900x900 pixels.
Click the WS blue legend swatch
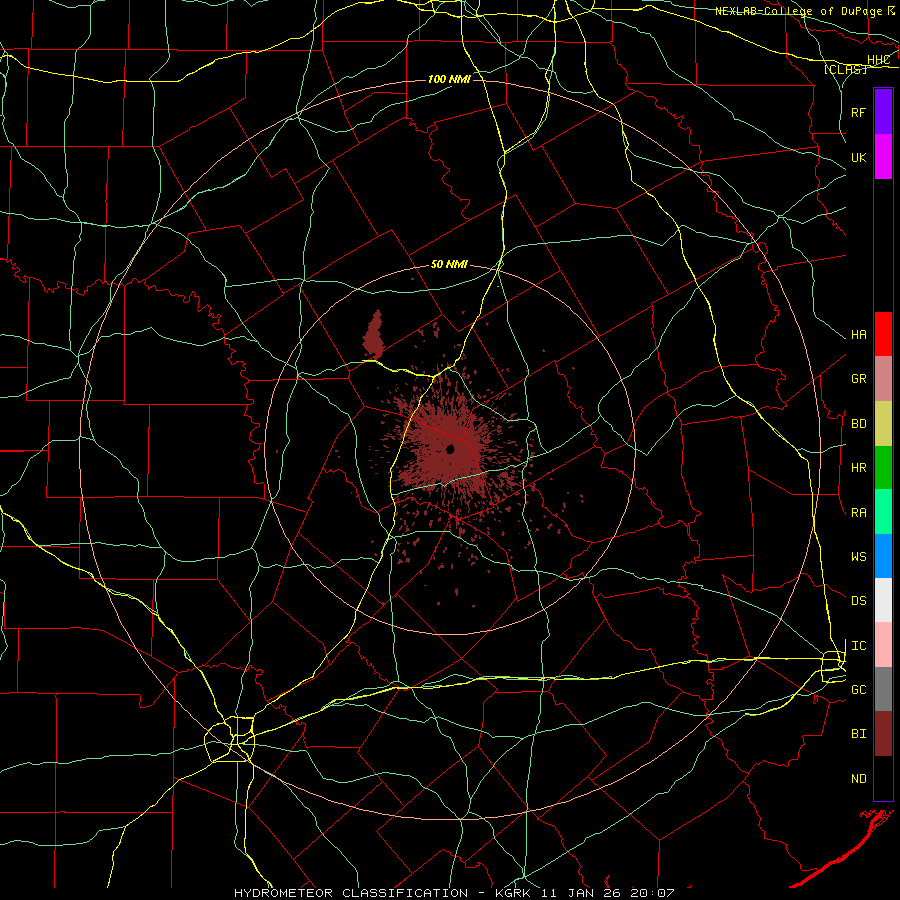(x=883, y=556)
